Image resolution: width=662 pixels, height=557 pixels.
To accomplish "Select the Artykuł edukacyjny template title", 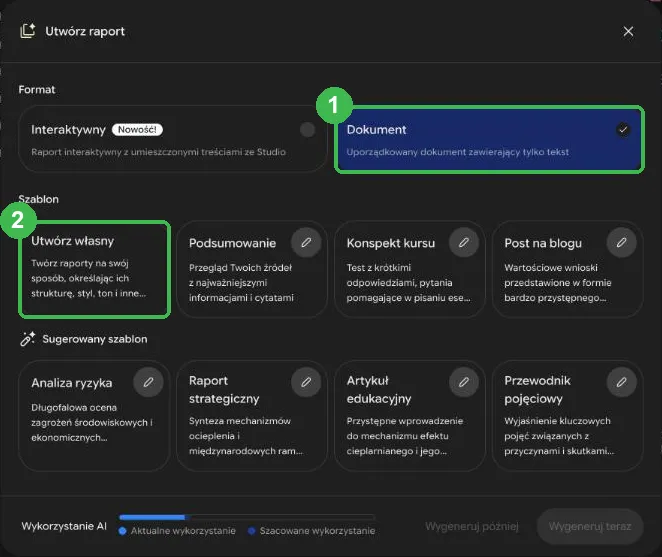I will point(379,390).
